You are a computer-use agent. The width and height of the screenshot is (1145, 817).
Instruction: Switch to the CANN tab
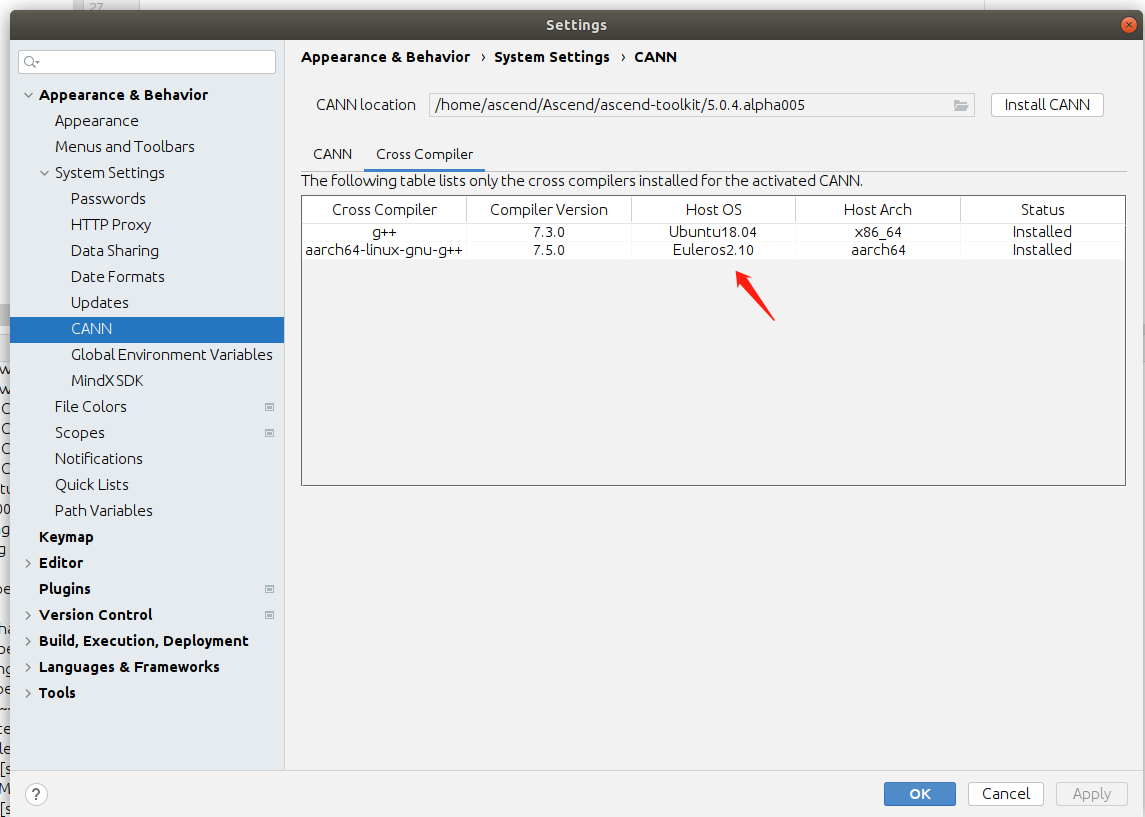coord(332,154)
